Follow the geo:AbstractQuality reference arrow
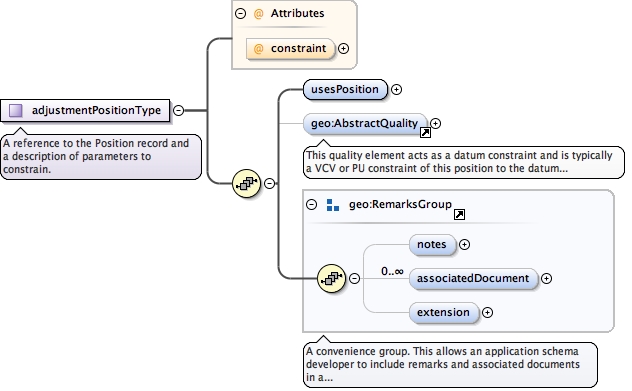This screenshot has height=391, width=632. [425, 133]
